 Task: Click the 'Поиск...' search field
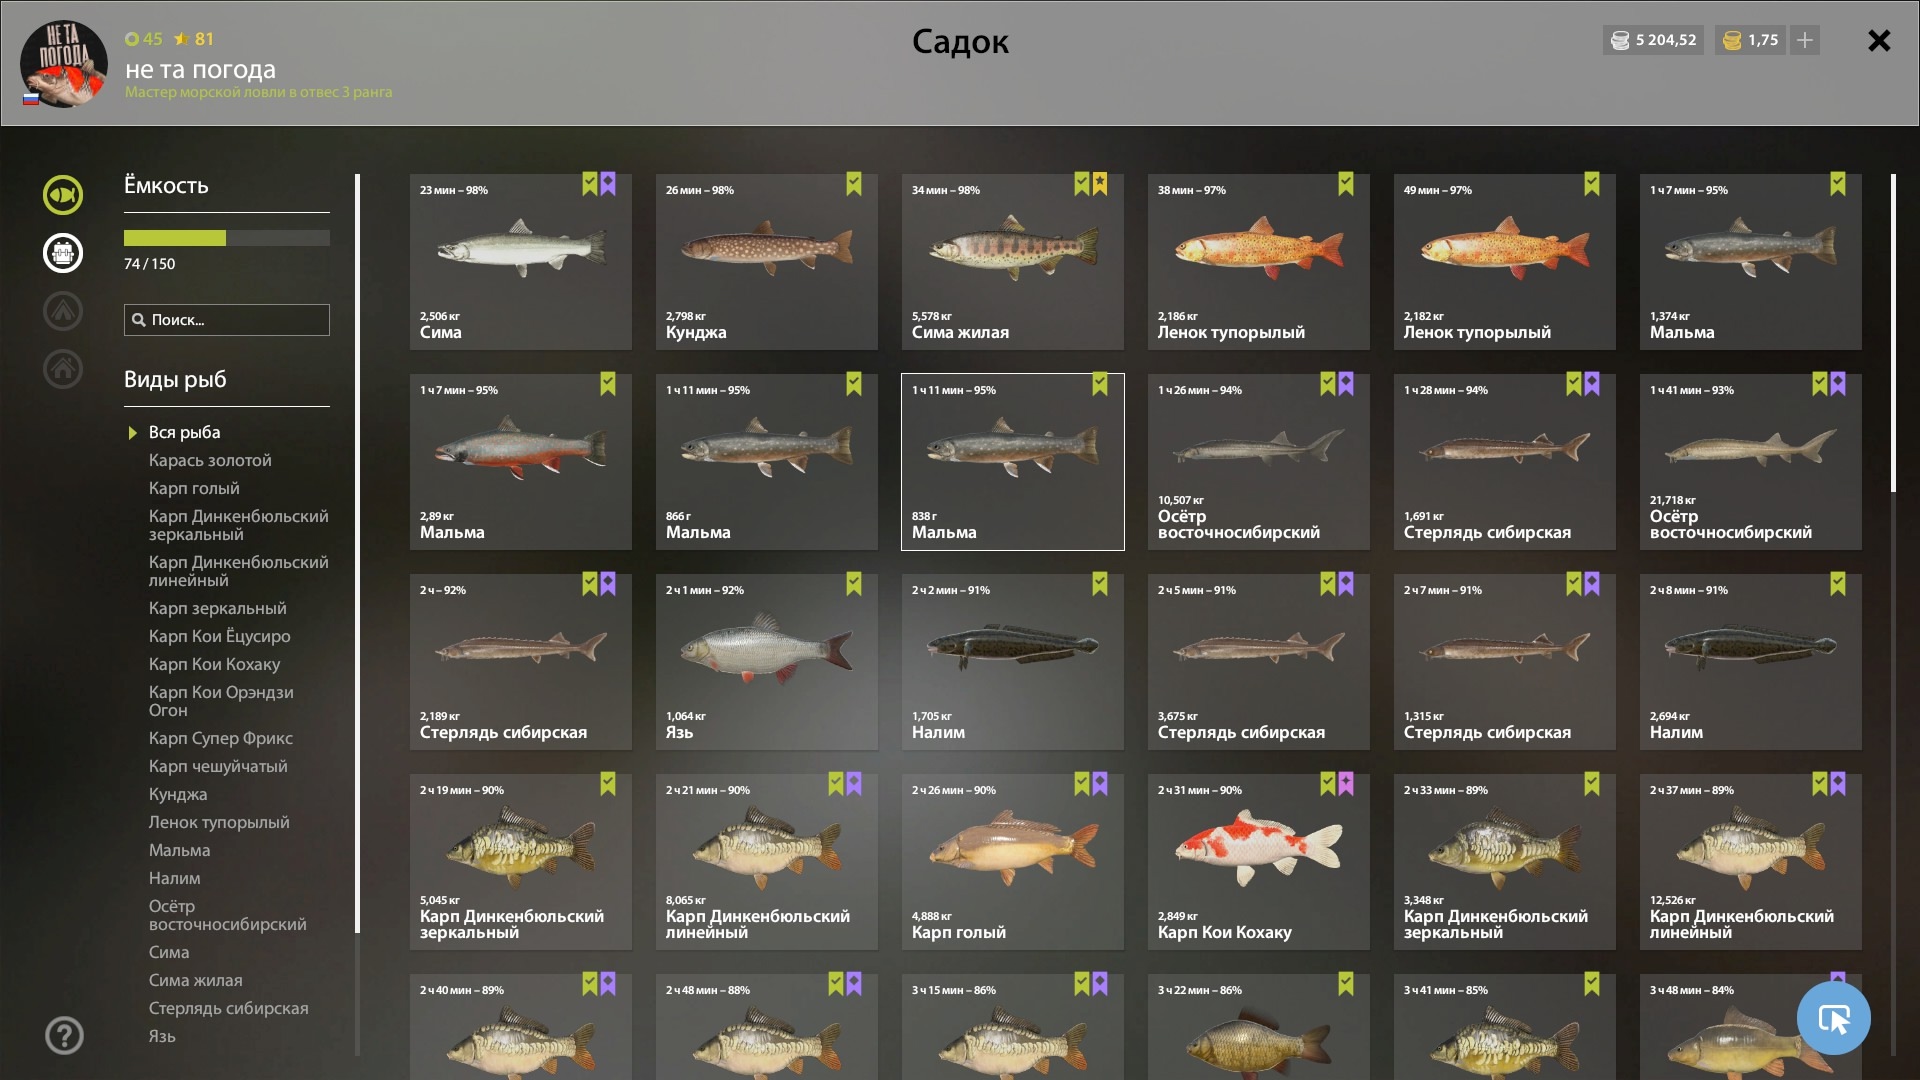tap(227, 320)
